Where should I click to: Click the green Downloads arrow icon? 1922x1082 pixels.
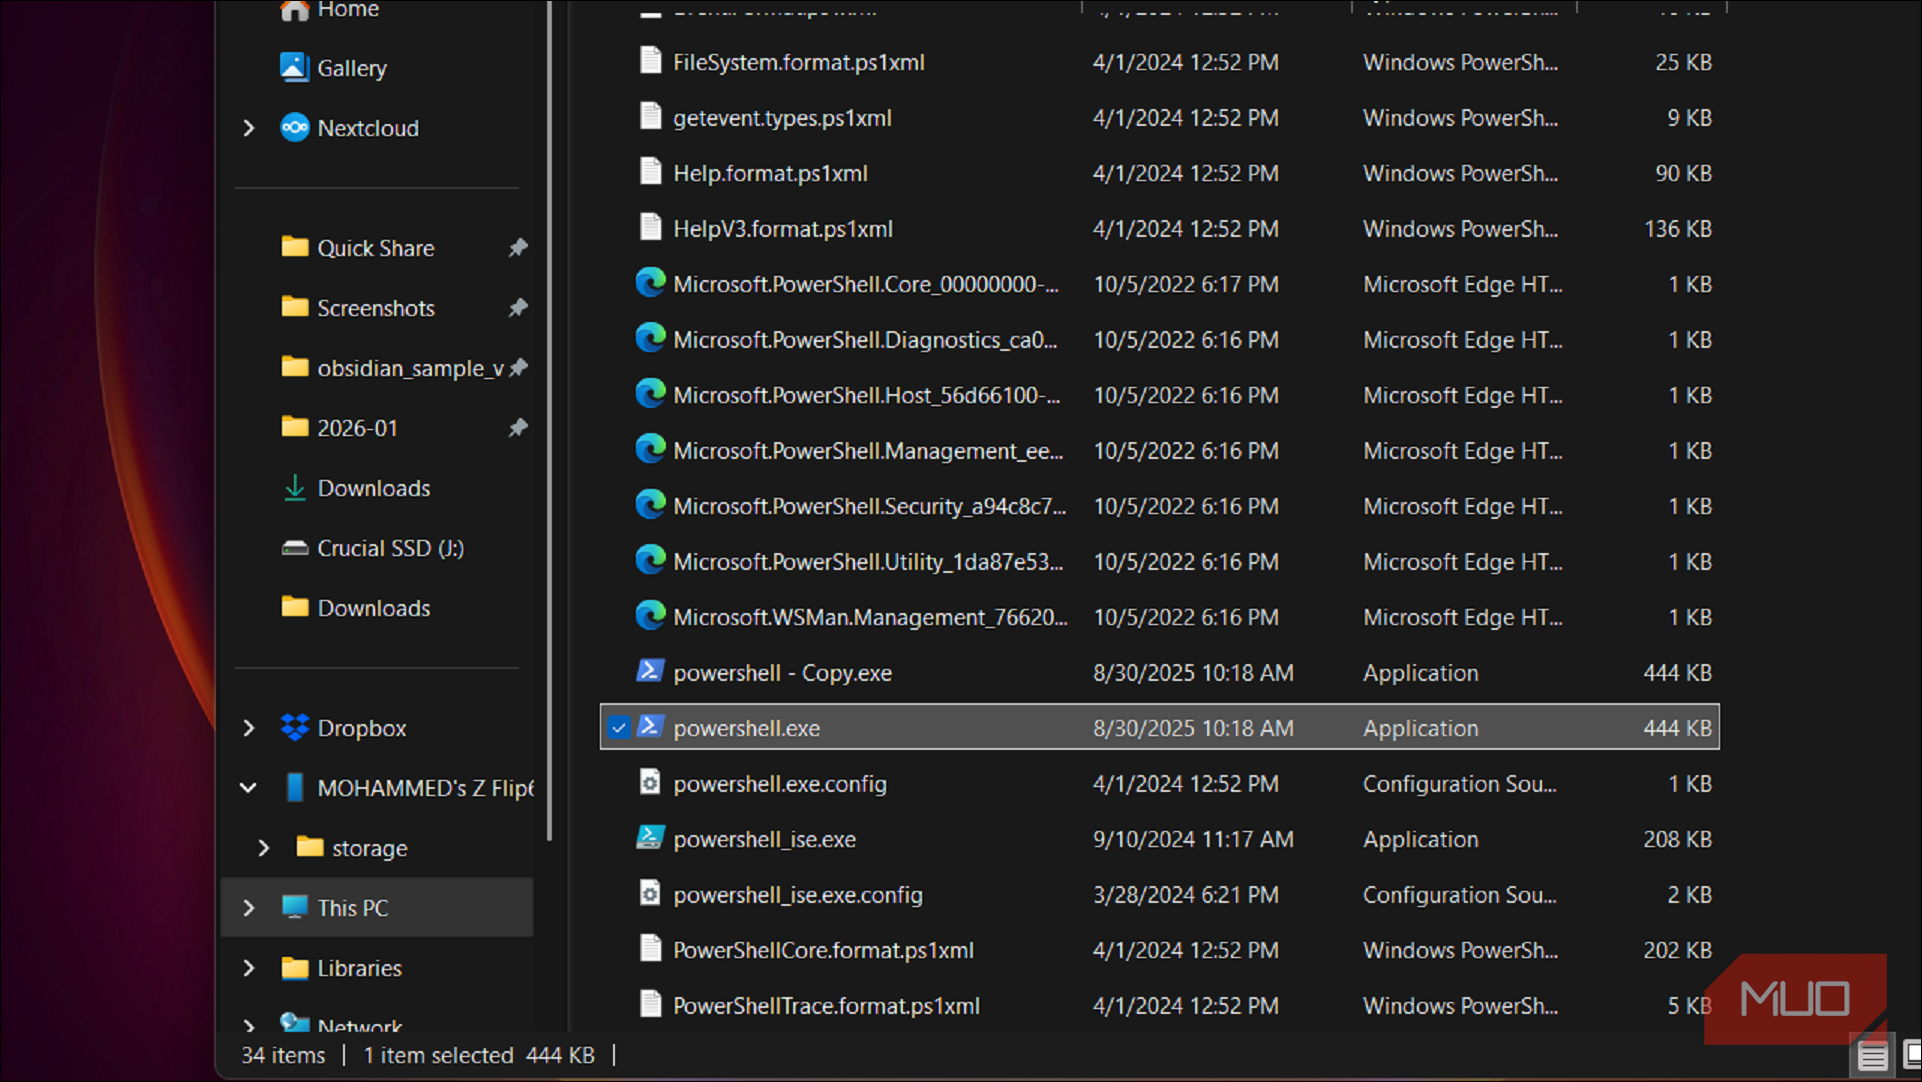click(294, 488)
